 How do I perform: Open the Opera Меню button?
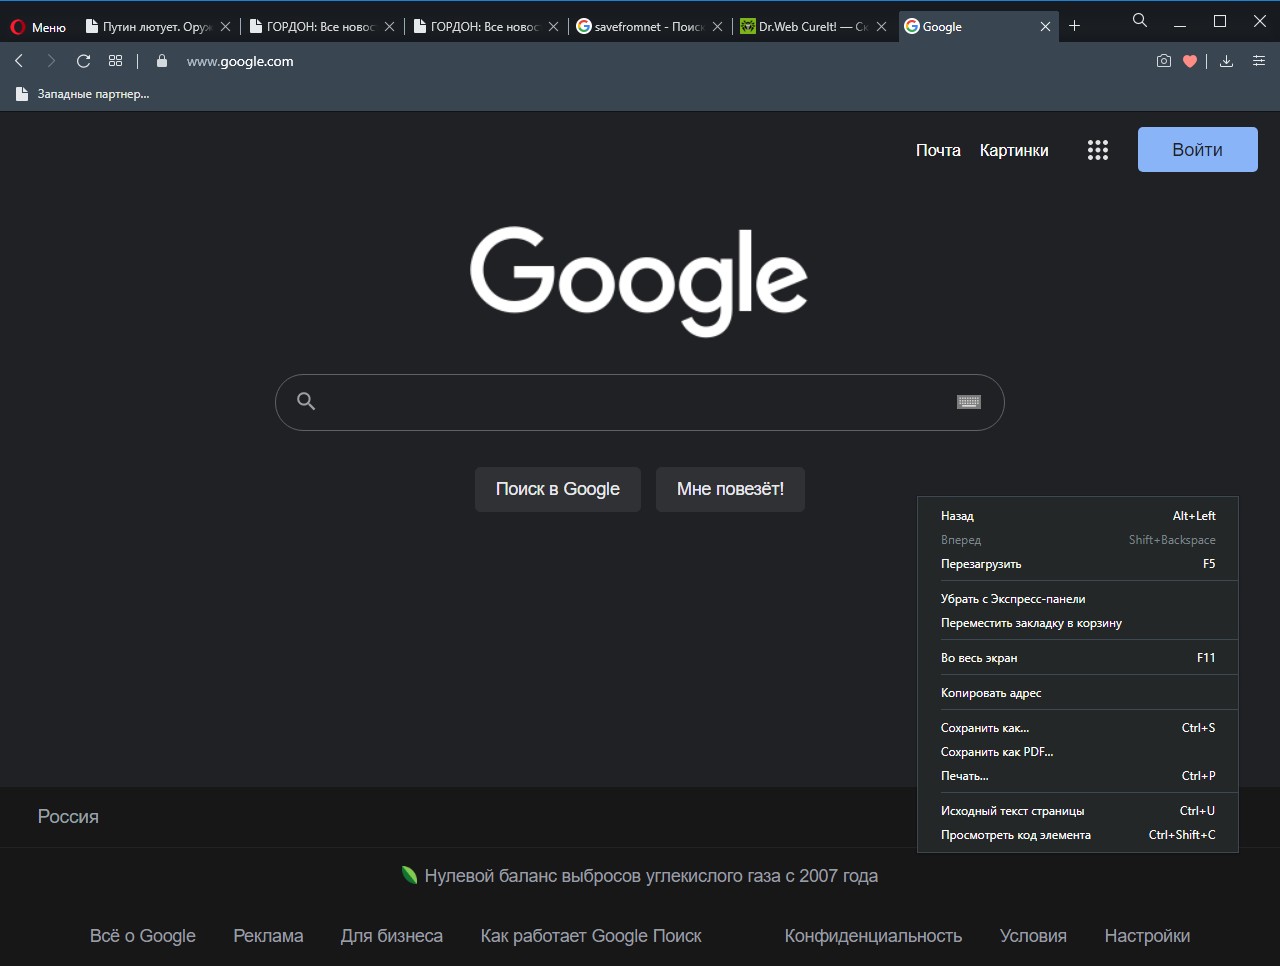tap(38, 27)
